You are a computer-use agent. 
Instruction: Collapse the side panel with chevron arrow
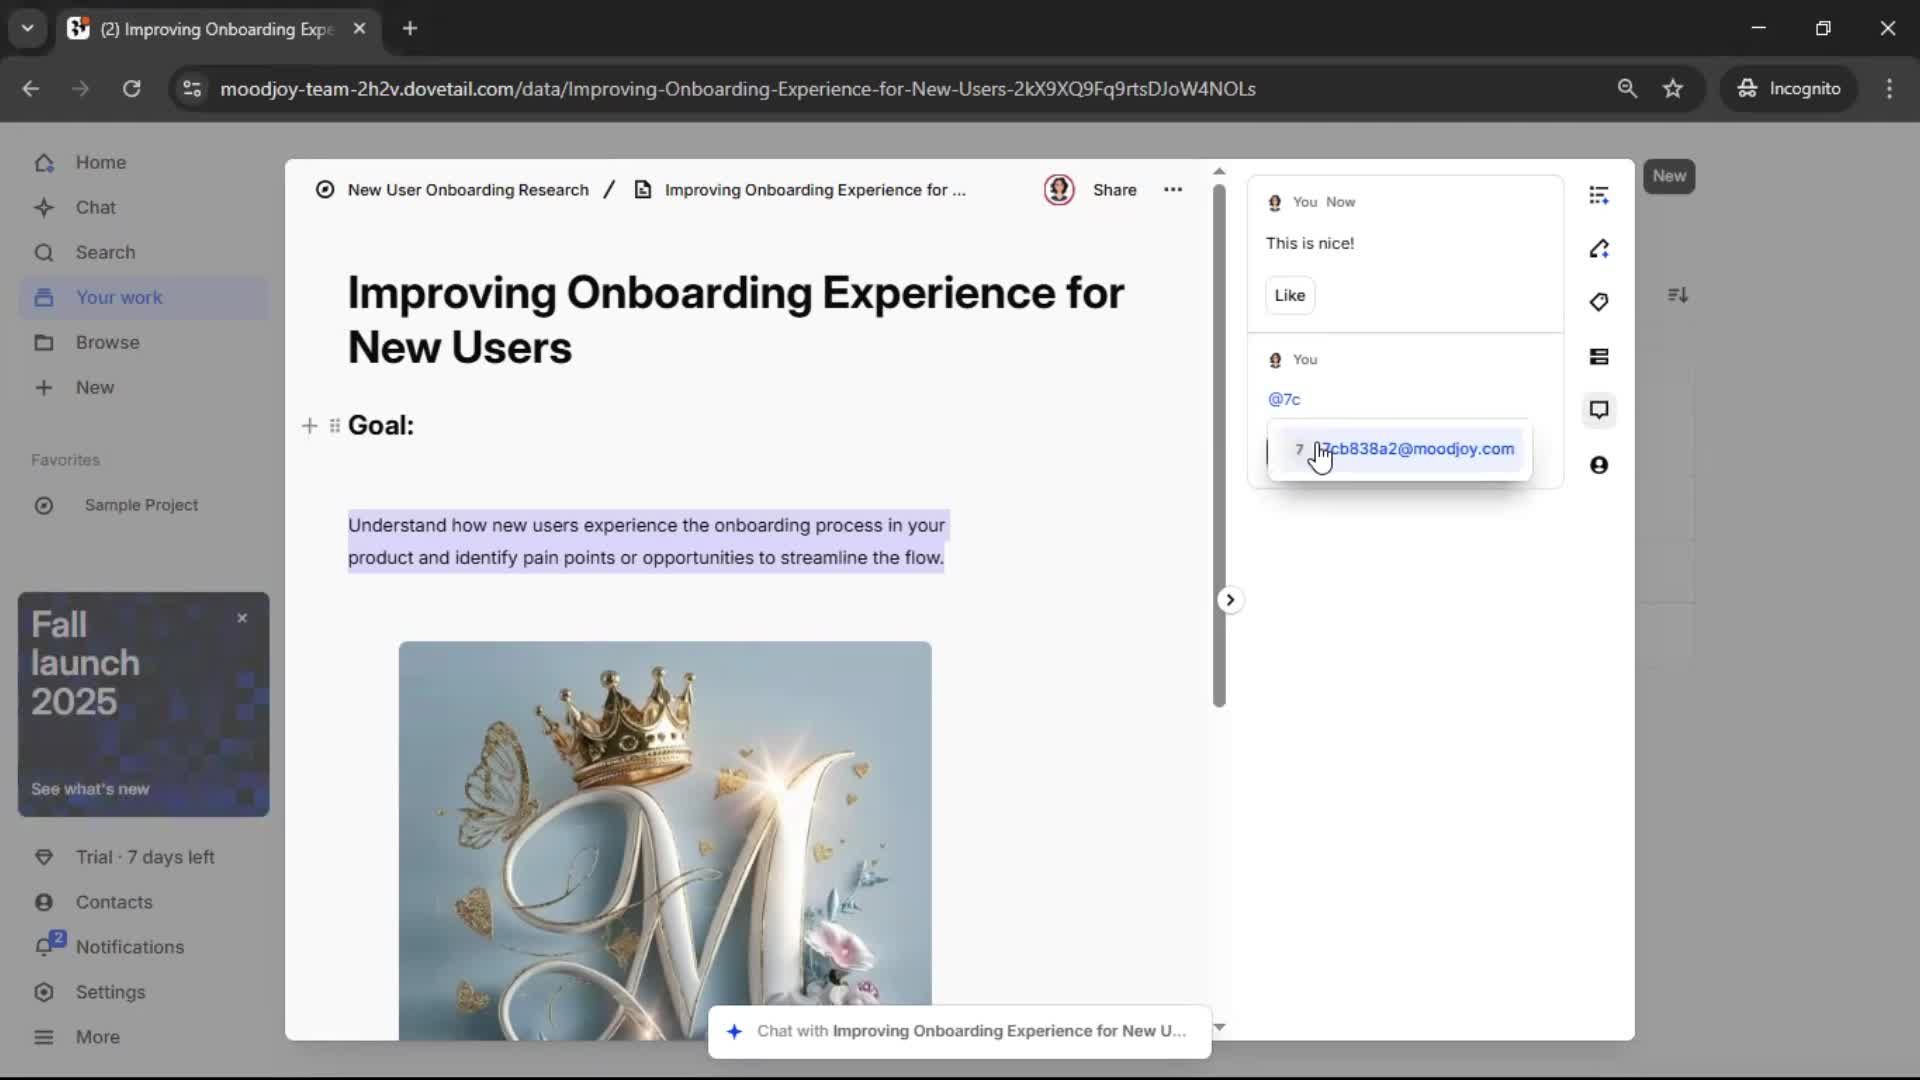tap(1230, 600)
